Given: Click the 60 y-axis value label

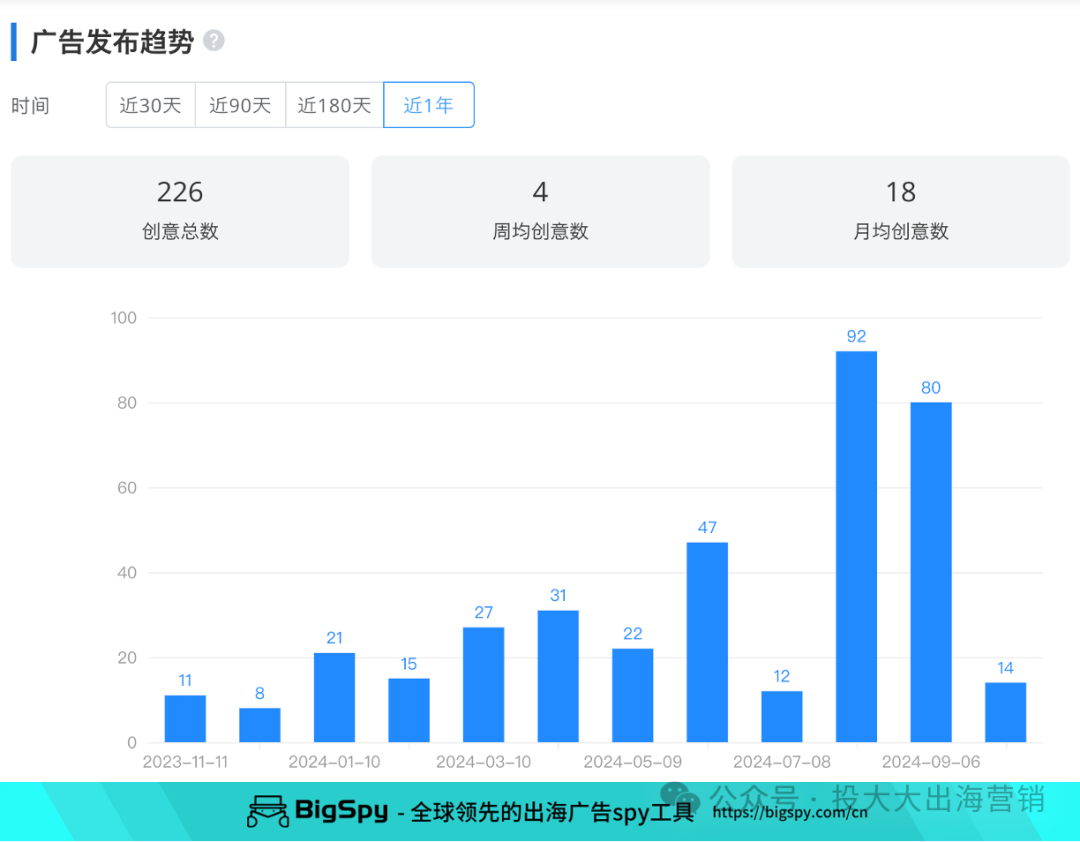Looking at the screenshot, I should pos(127,488).
